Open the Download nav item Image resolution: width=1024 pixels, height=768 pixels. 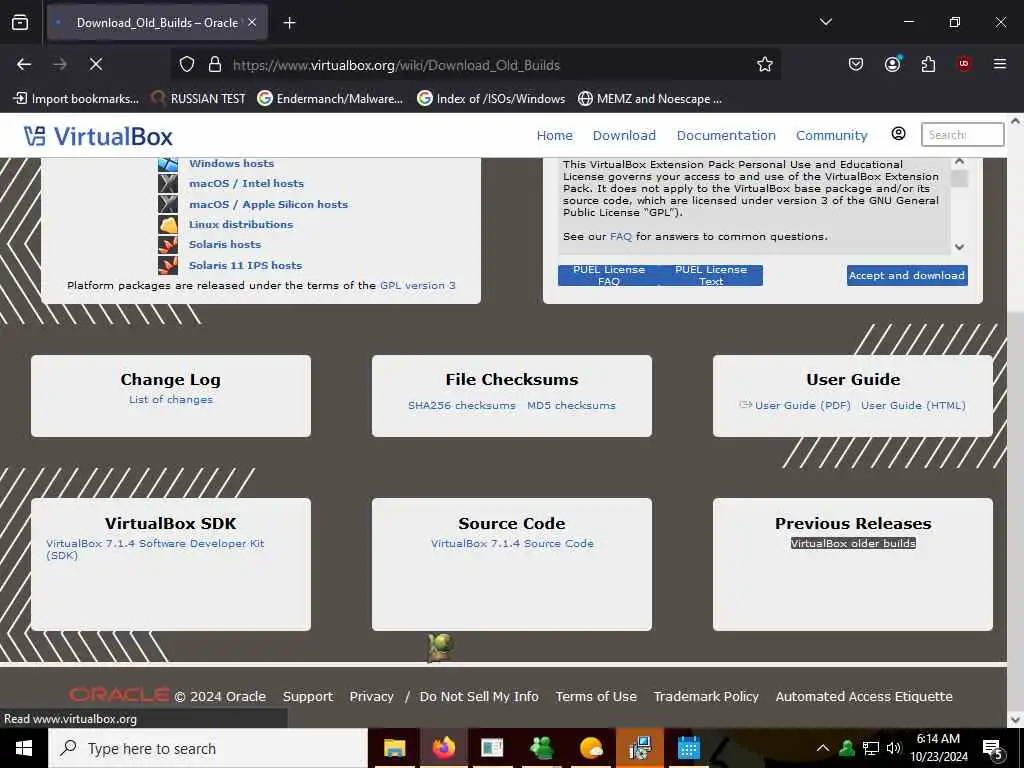click(624, 135)
